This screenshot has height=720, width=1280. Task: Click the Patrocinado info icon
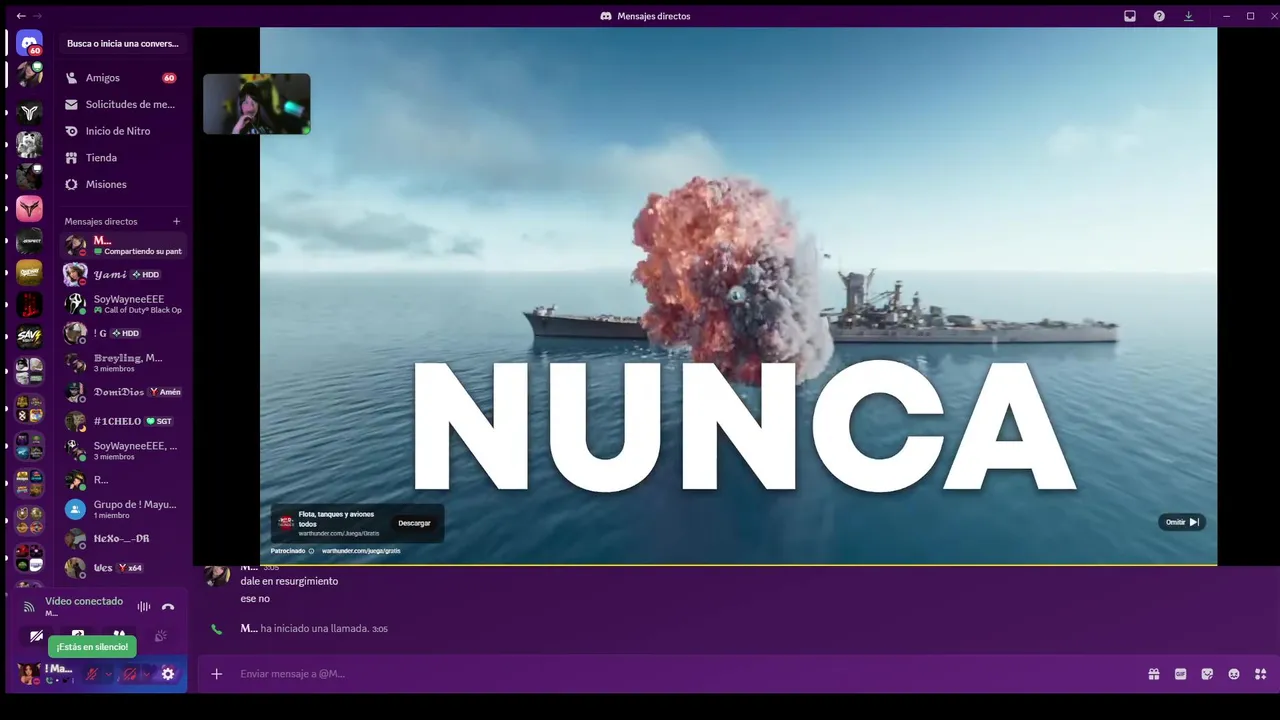click(311, 551)
